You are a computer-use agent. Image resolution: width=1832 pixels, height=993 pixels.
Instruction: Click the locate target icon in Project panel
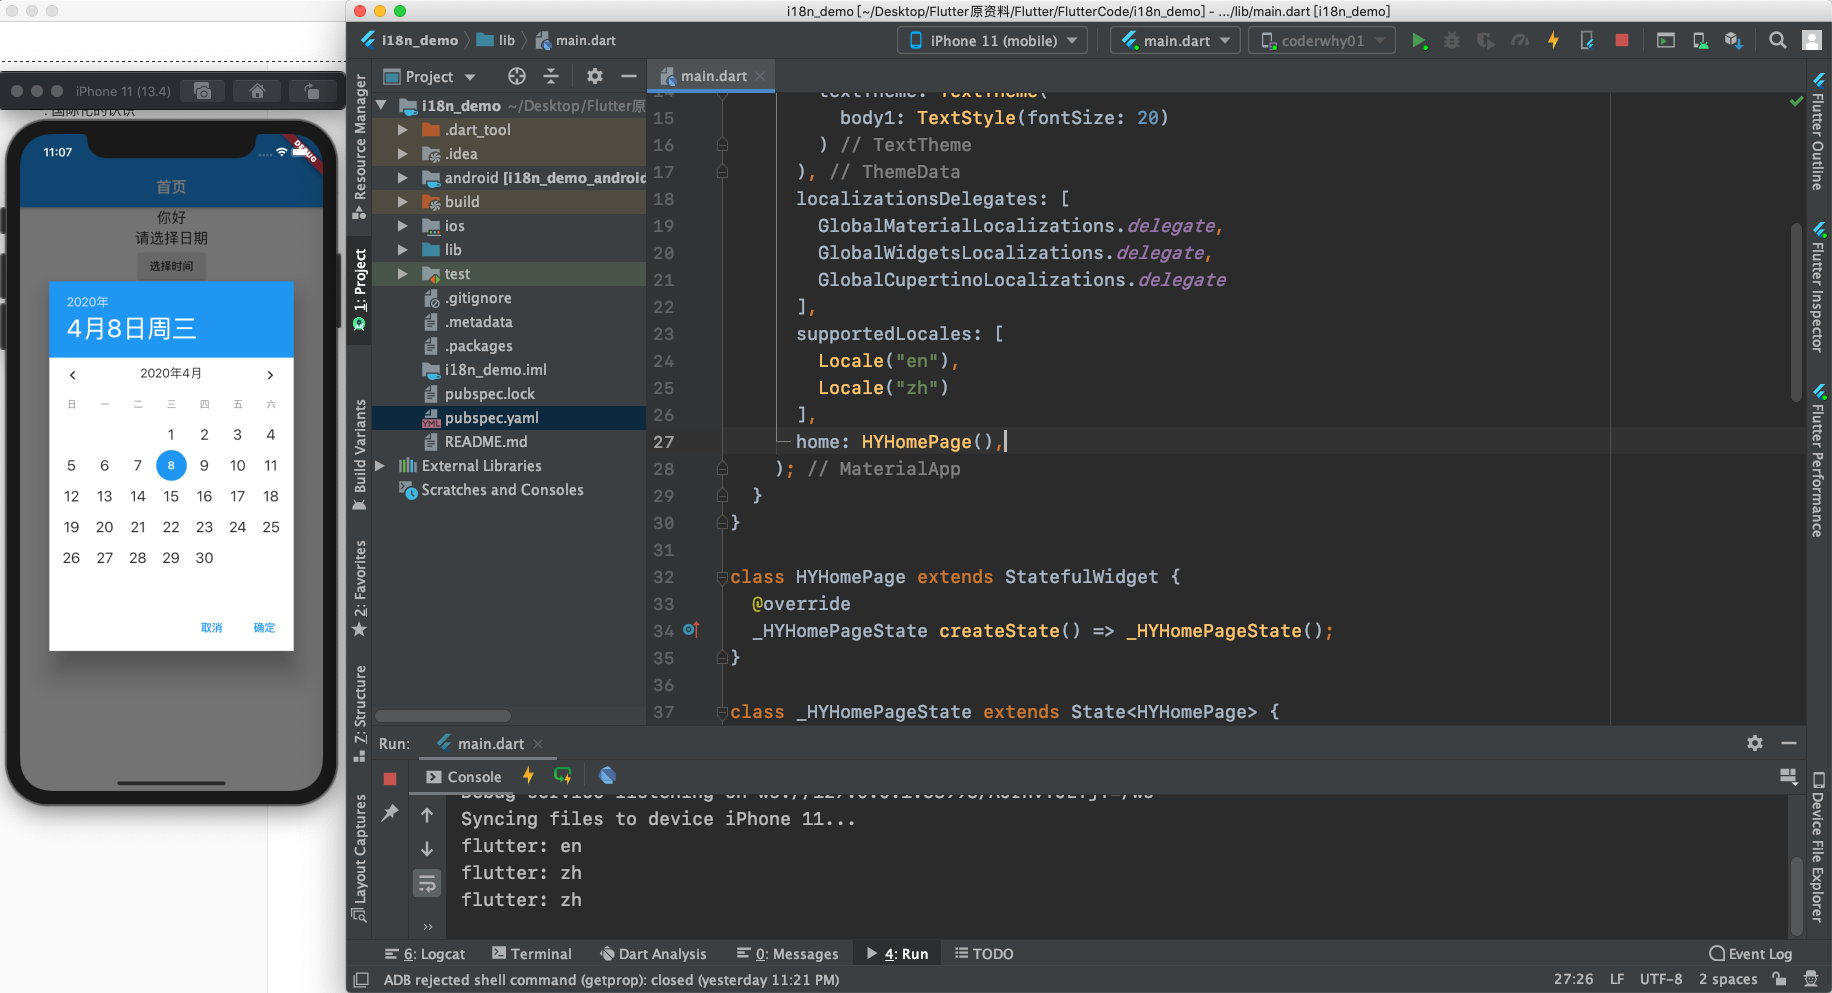(x=516, y=77)
